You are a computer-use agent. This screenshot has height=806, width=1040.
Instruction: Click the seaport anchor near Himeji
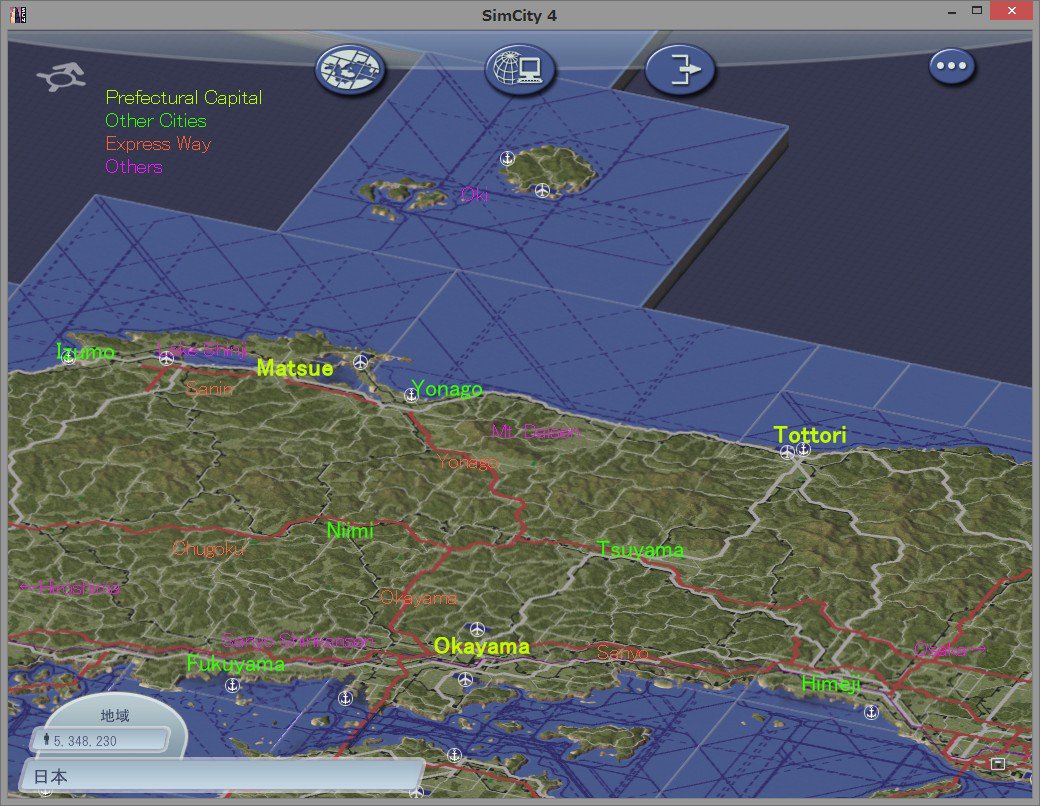(871, 712)
